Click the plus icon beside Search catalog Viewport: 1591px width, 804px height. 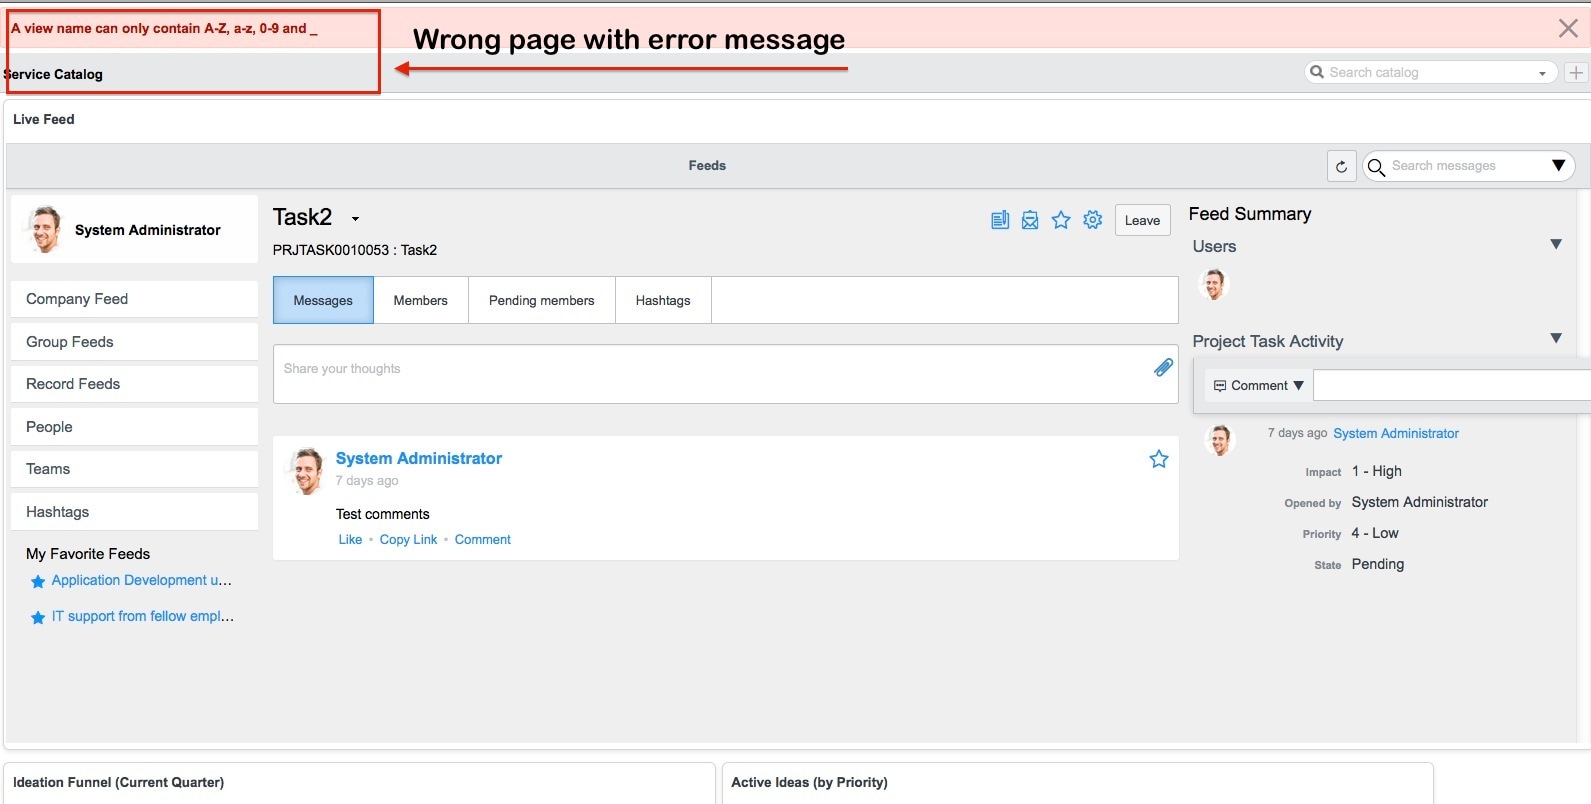[x=1576, y=72]
